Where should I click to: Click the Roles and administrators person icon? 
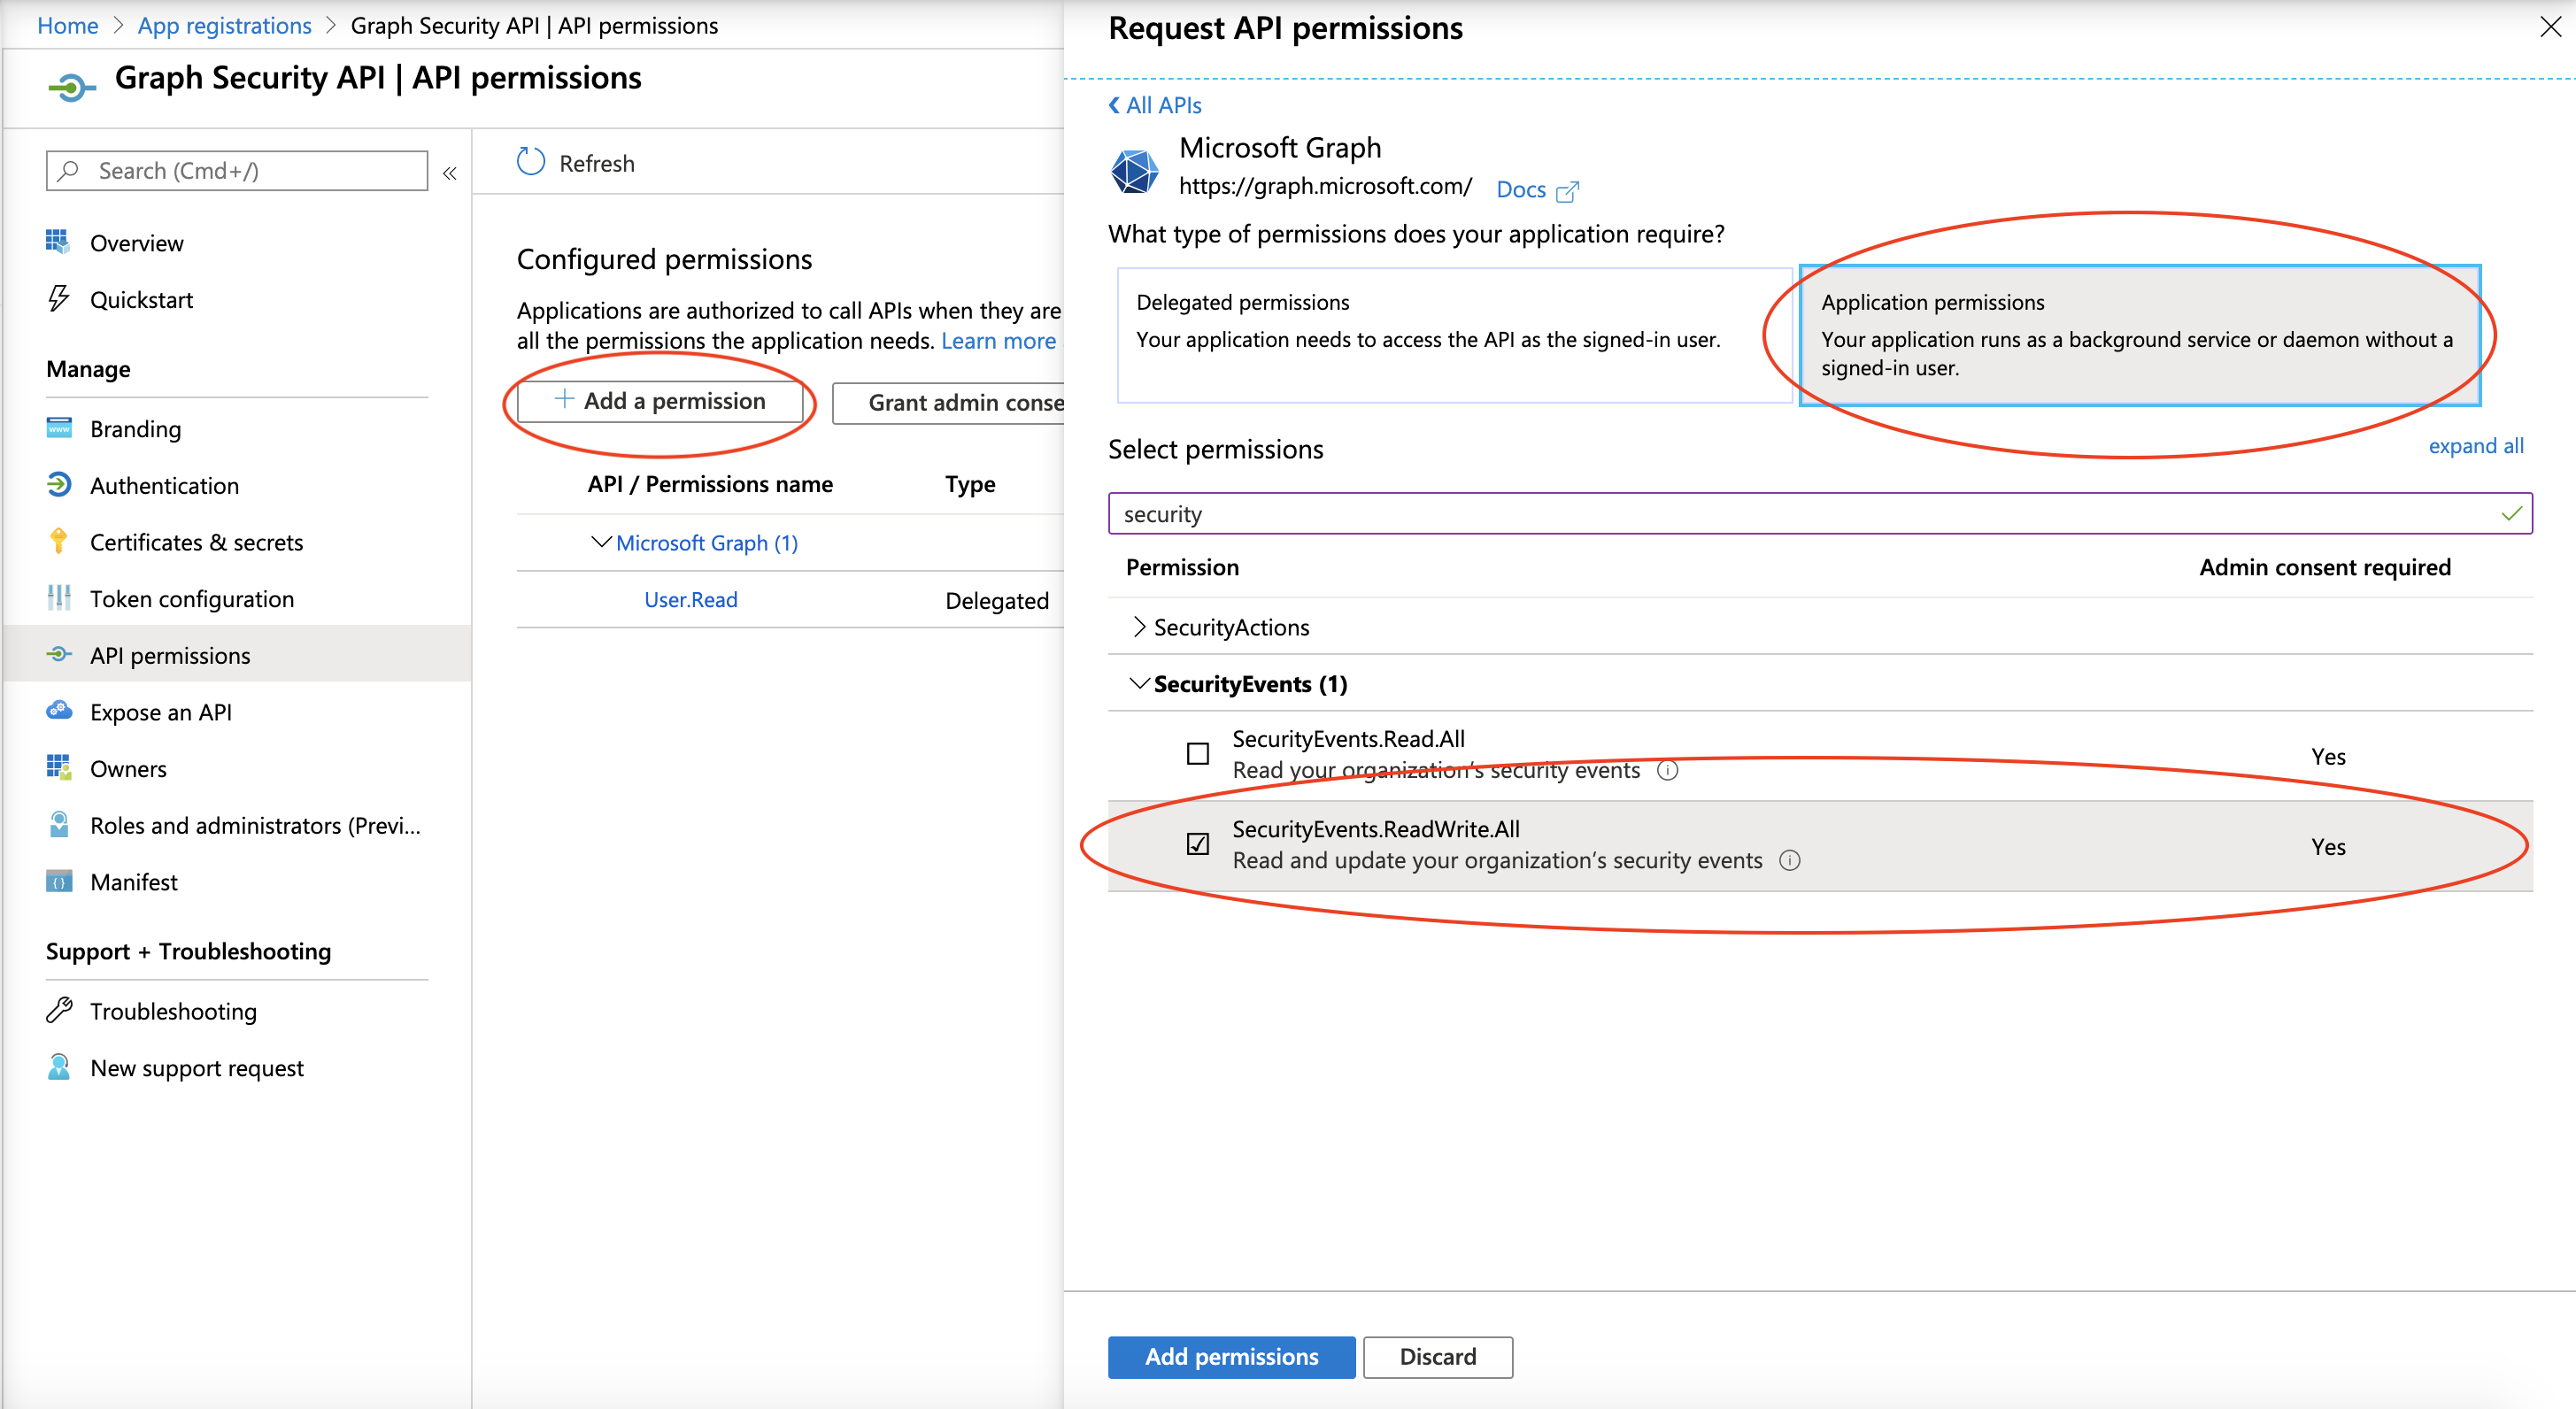[58, 824]
